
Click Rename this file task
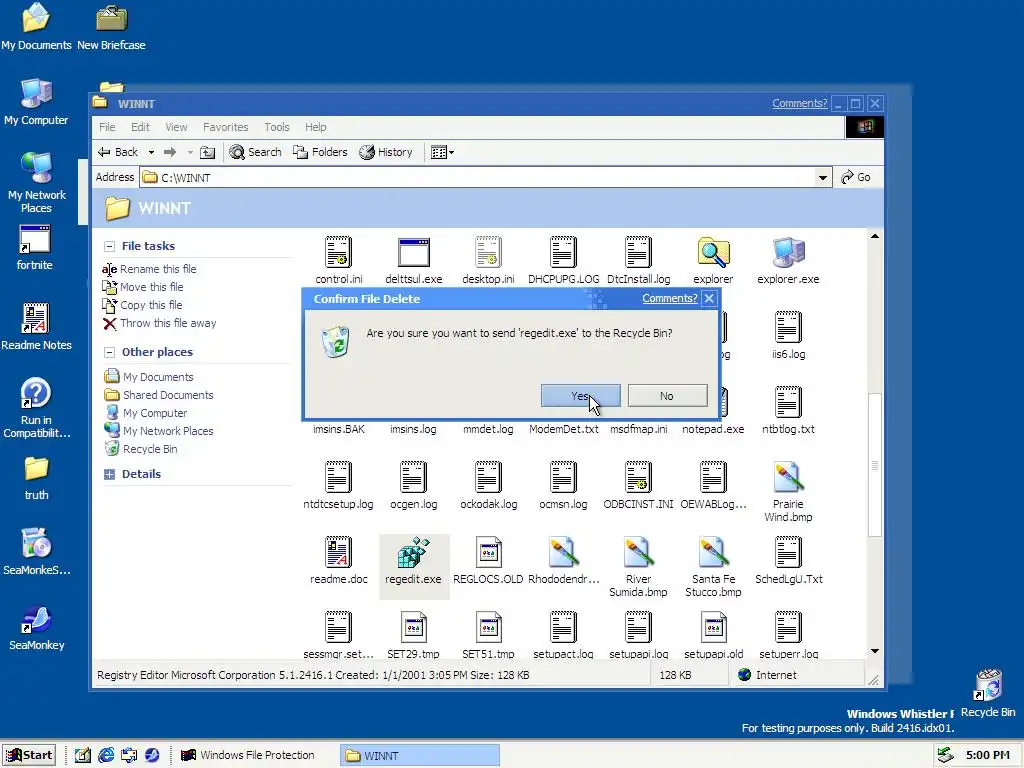pos(149,269)
